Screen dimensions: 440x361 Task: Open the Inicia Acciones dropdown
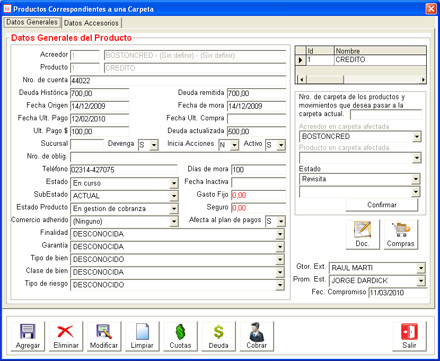[234, 145]
